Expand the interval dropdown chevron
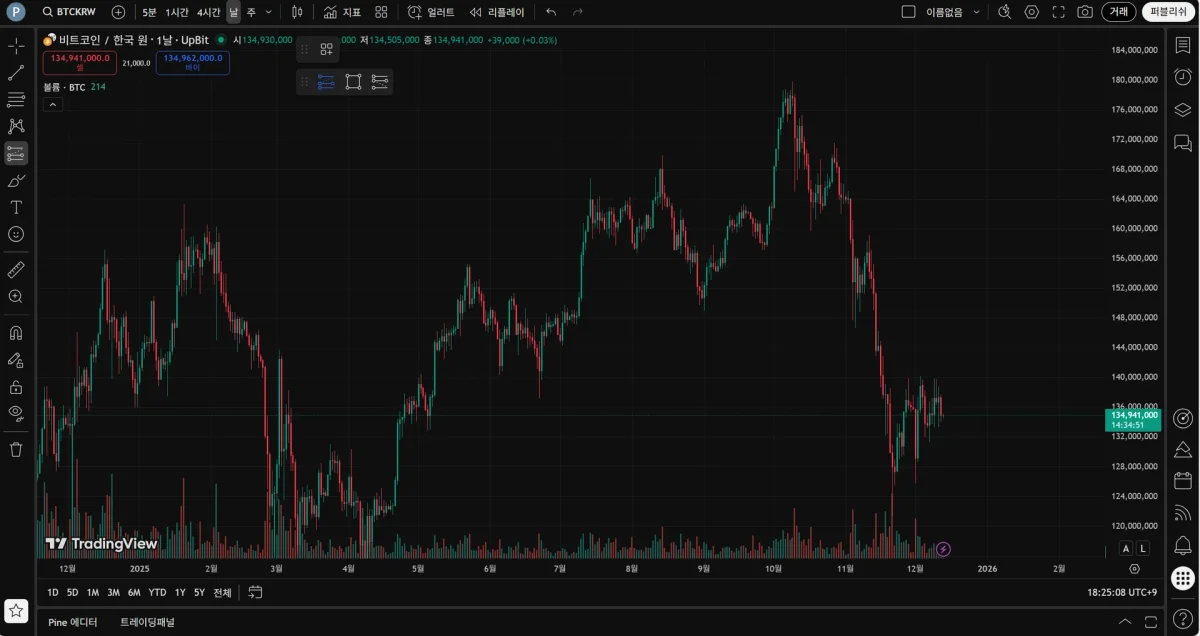Image resolution: width=1200 pixels, height=636 pixels. [x=270, y=12]
